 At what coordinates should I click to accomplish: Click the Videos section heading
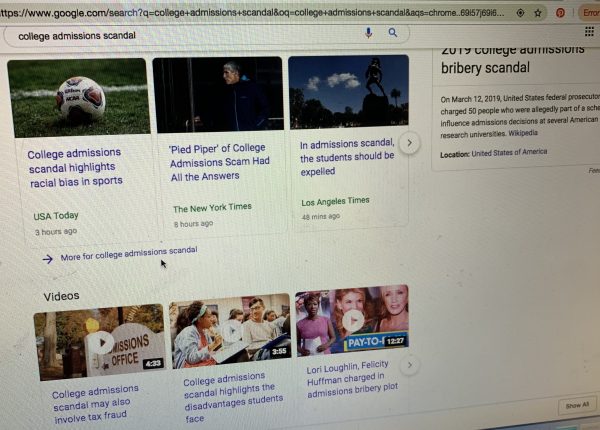pos(61,296)
